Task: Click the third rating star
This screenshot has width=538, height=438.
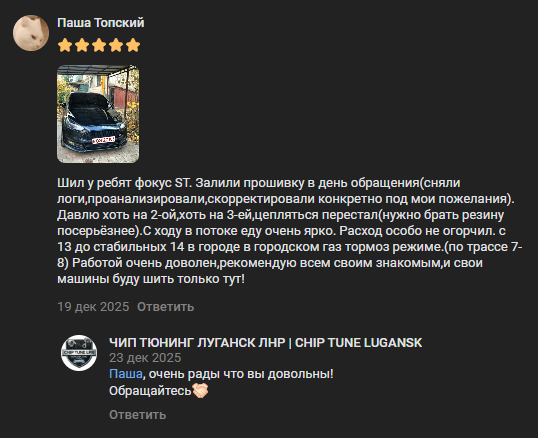Action: coord(99,45)
